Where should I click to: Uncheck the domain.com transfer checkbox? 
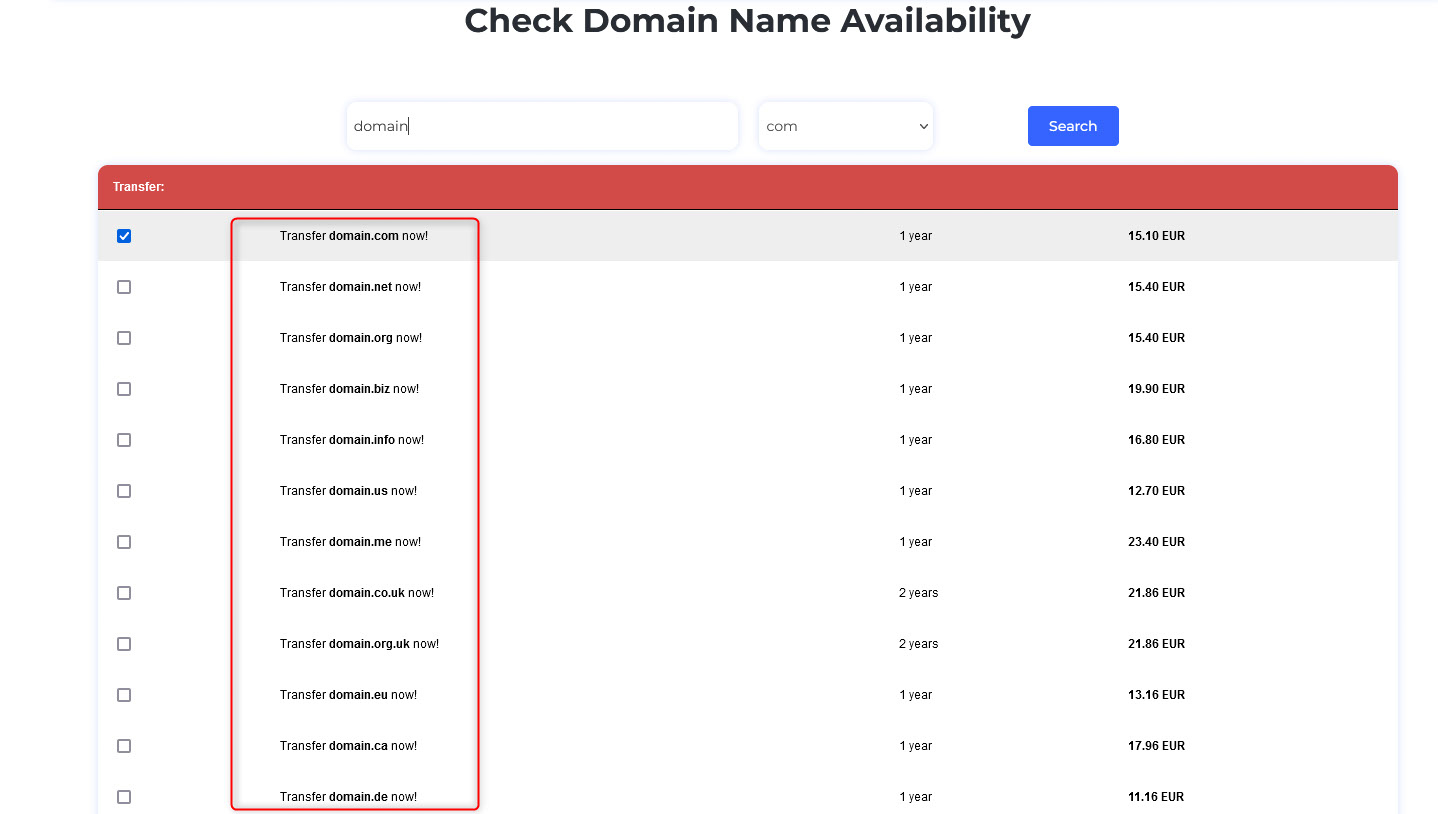[123, 235]
